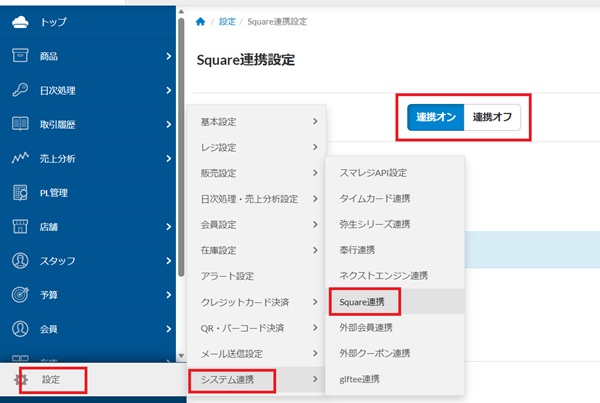Expand メール送信設定 submenu arrow
Screen dimensions: 600x403
(315, 353)
